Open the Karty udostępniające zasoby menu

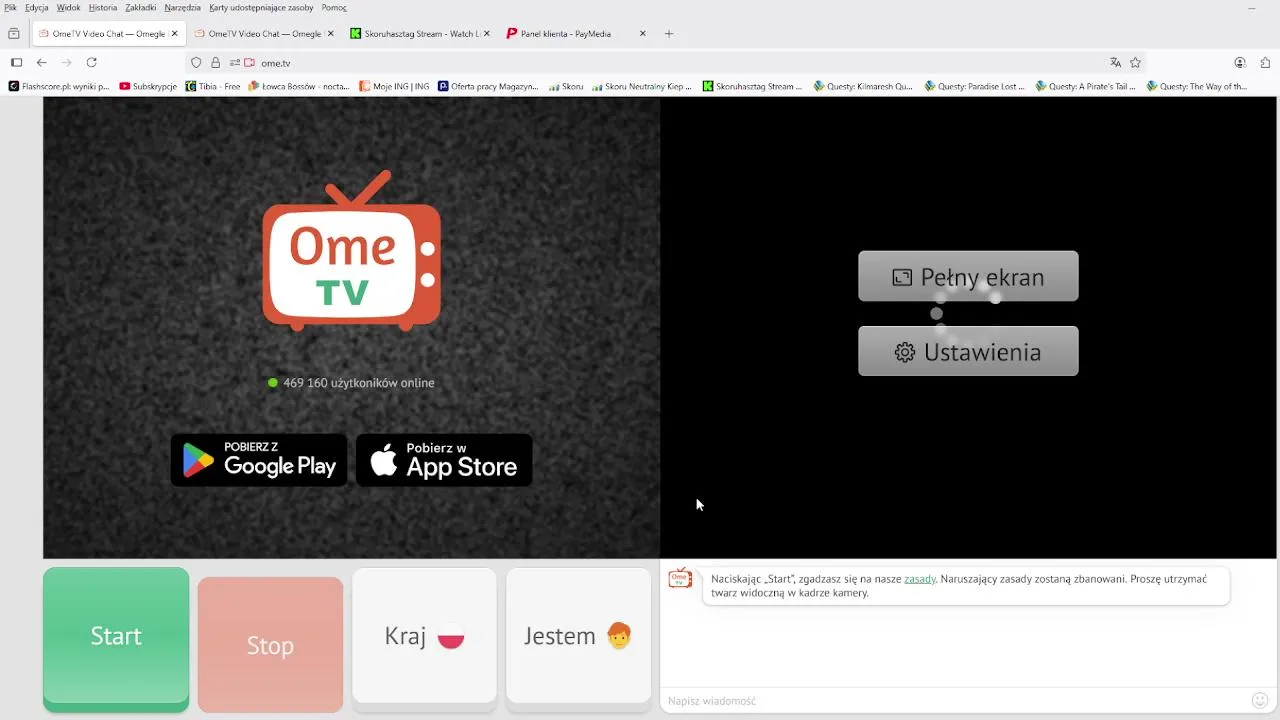click(261, 7)
